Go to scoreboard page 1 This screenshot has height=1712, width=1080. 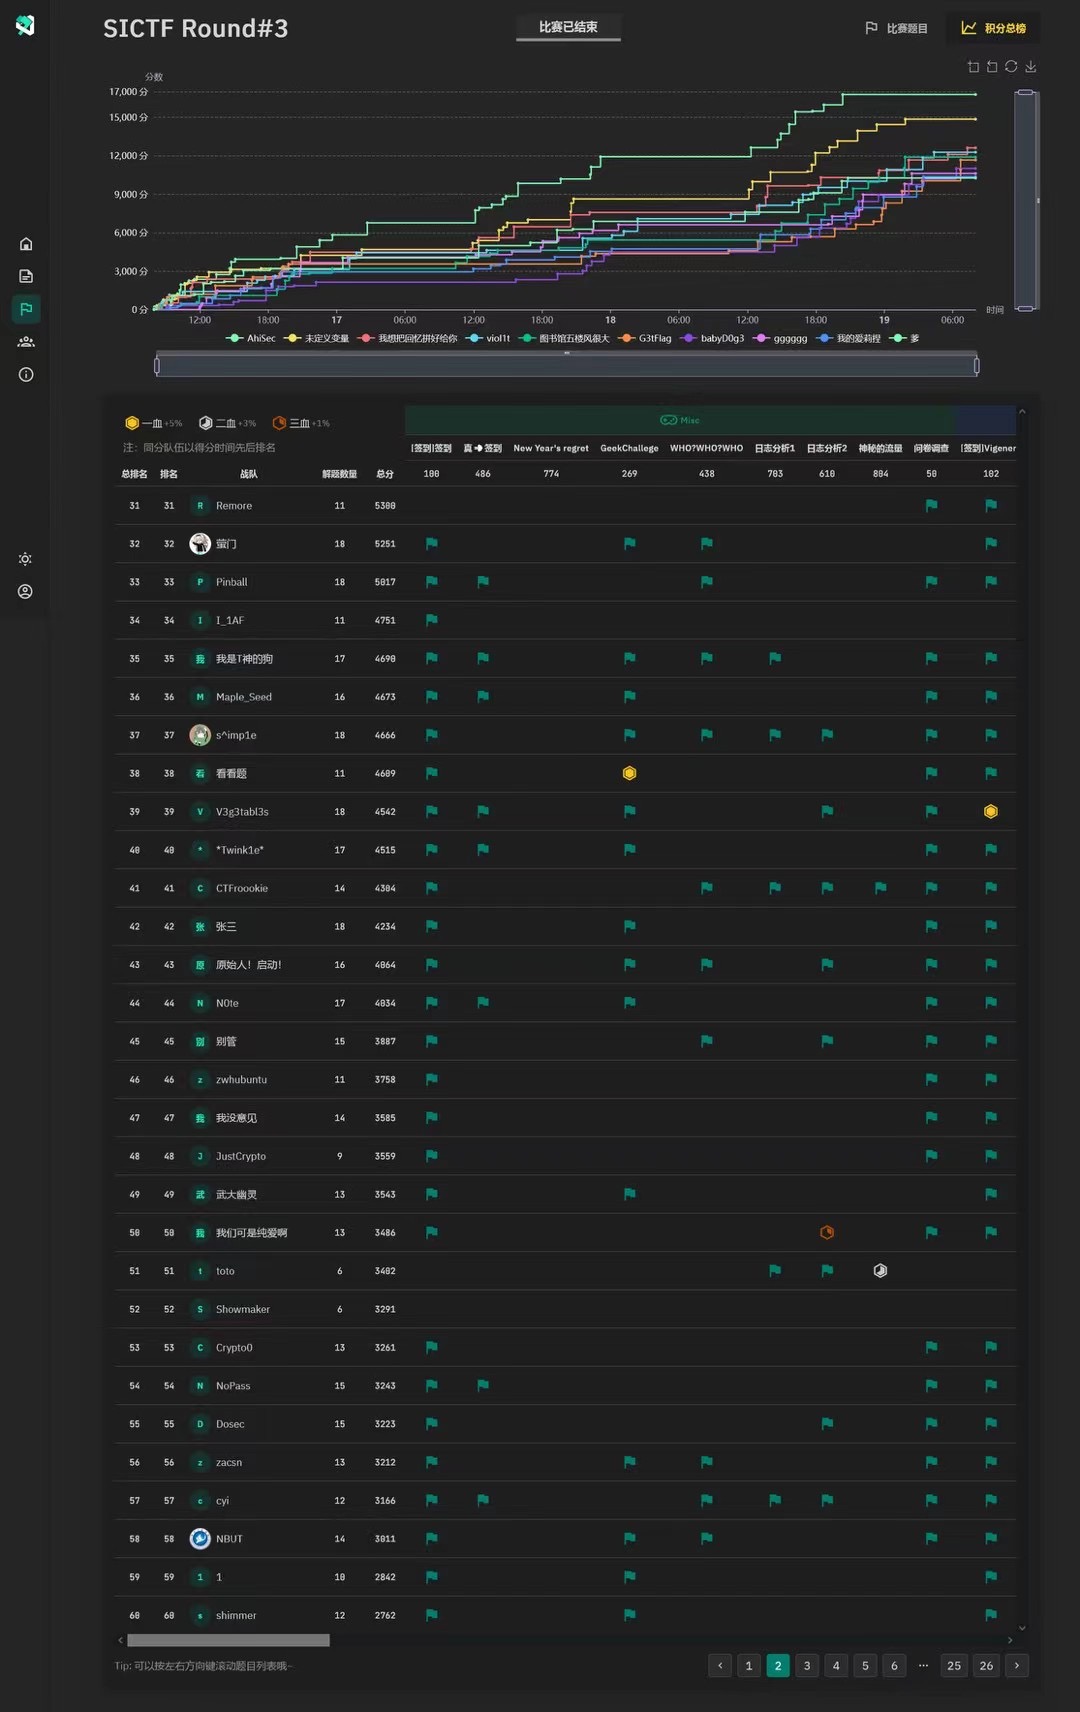point(749,1665)
